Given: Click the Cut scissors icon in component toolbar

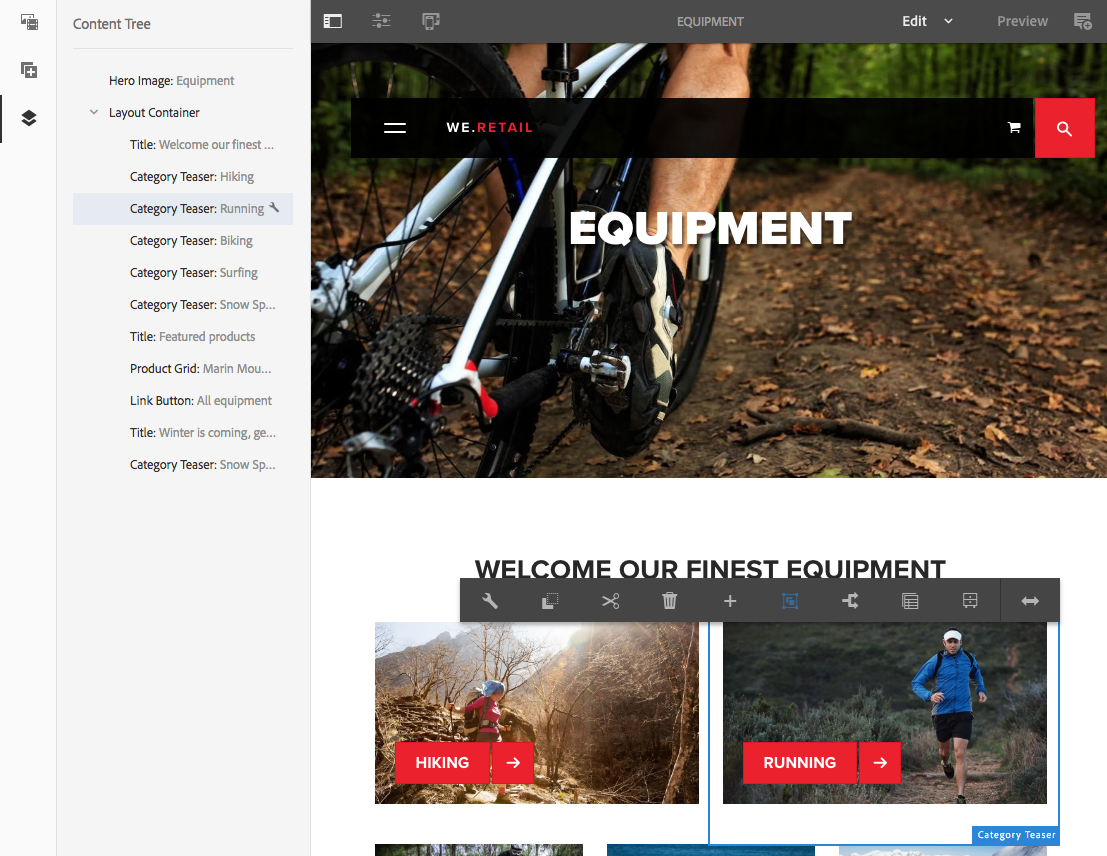Looking at the screenshot, I should 610,601.
